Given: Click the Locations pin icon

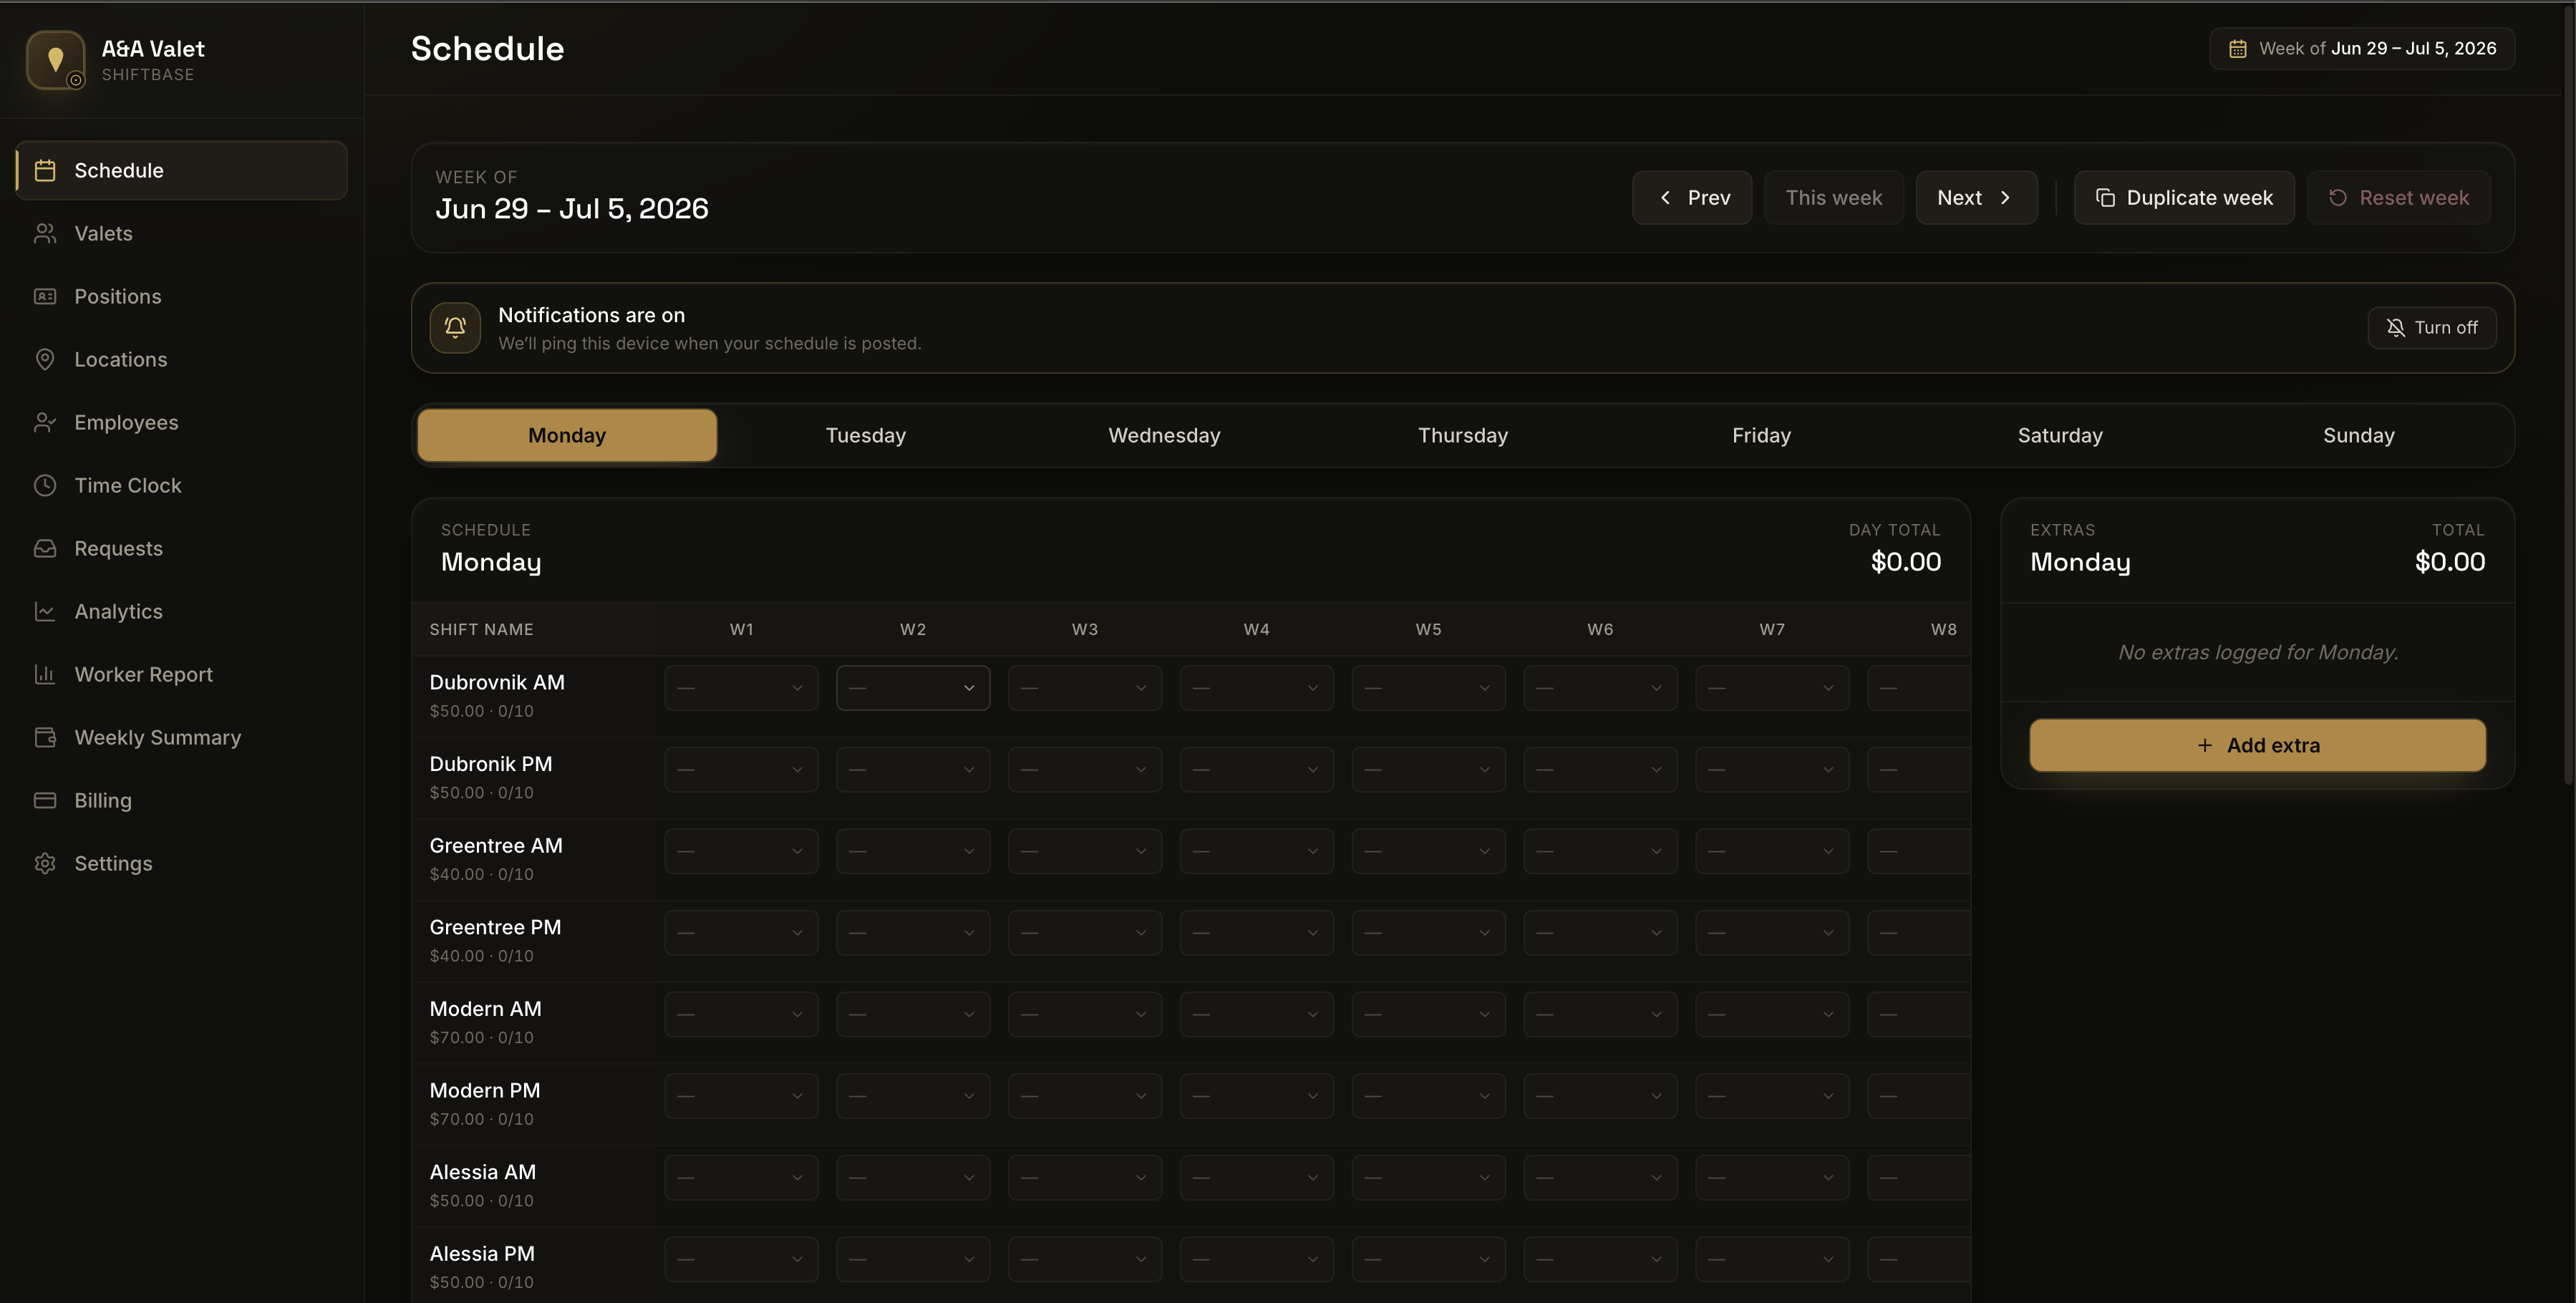Looking at the screenshot, I should (x=45, y=359).
